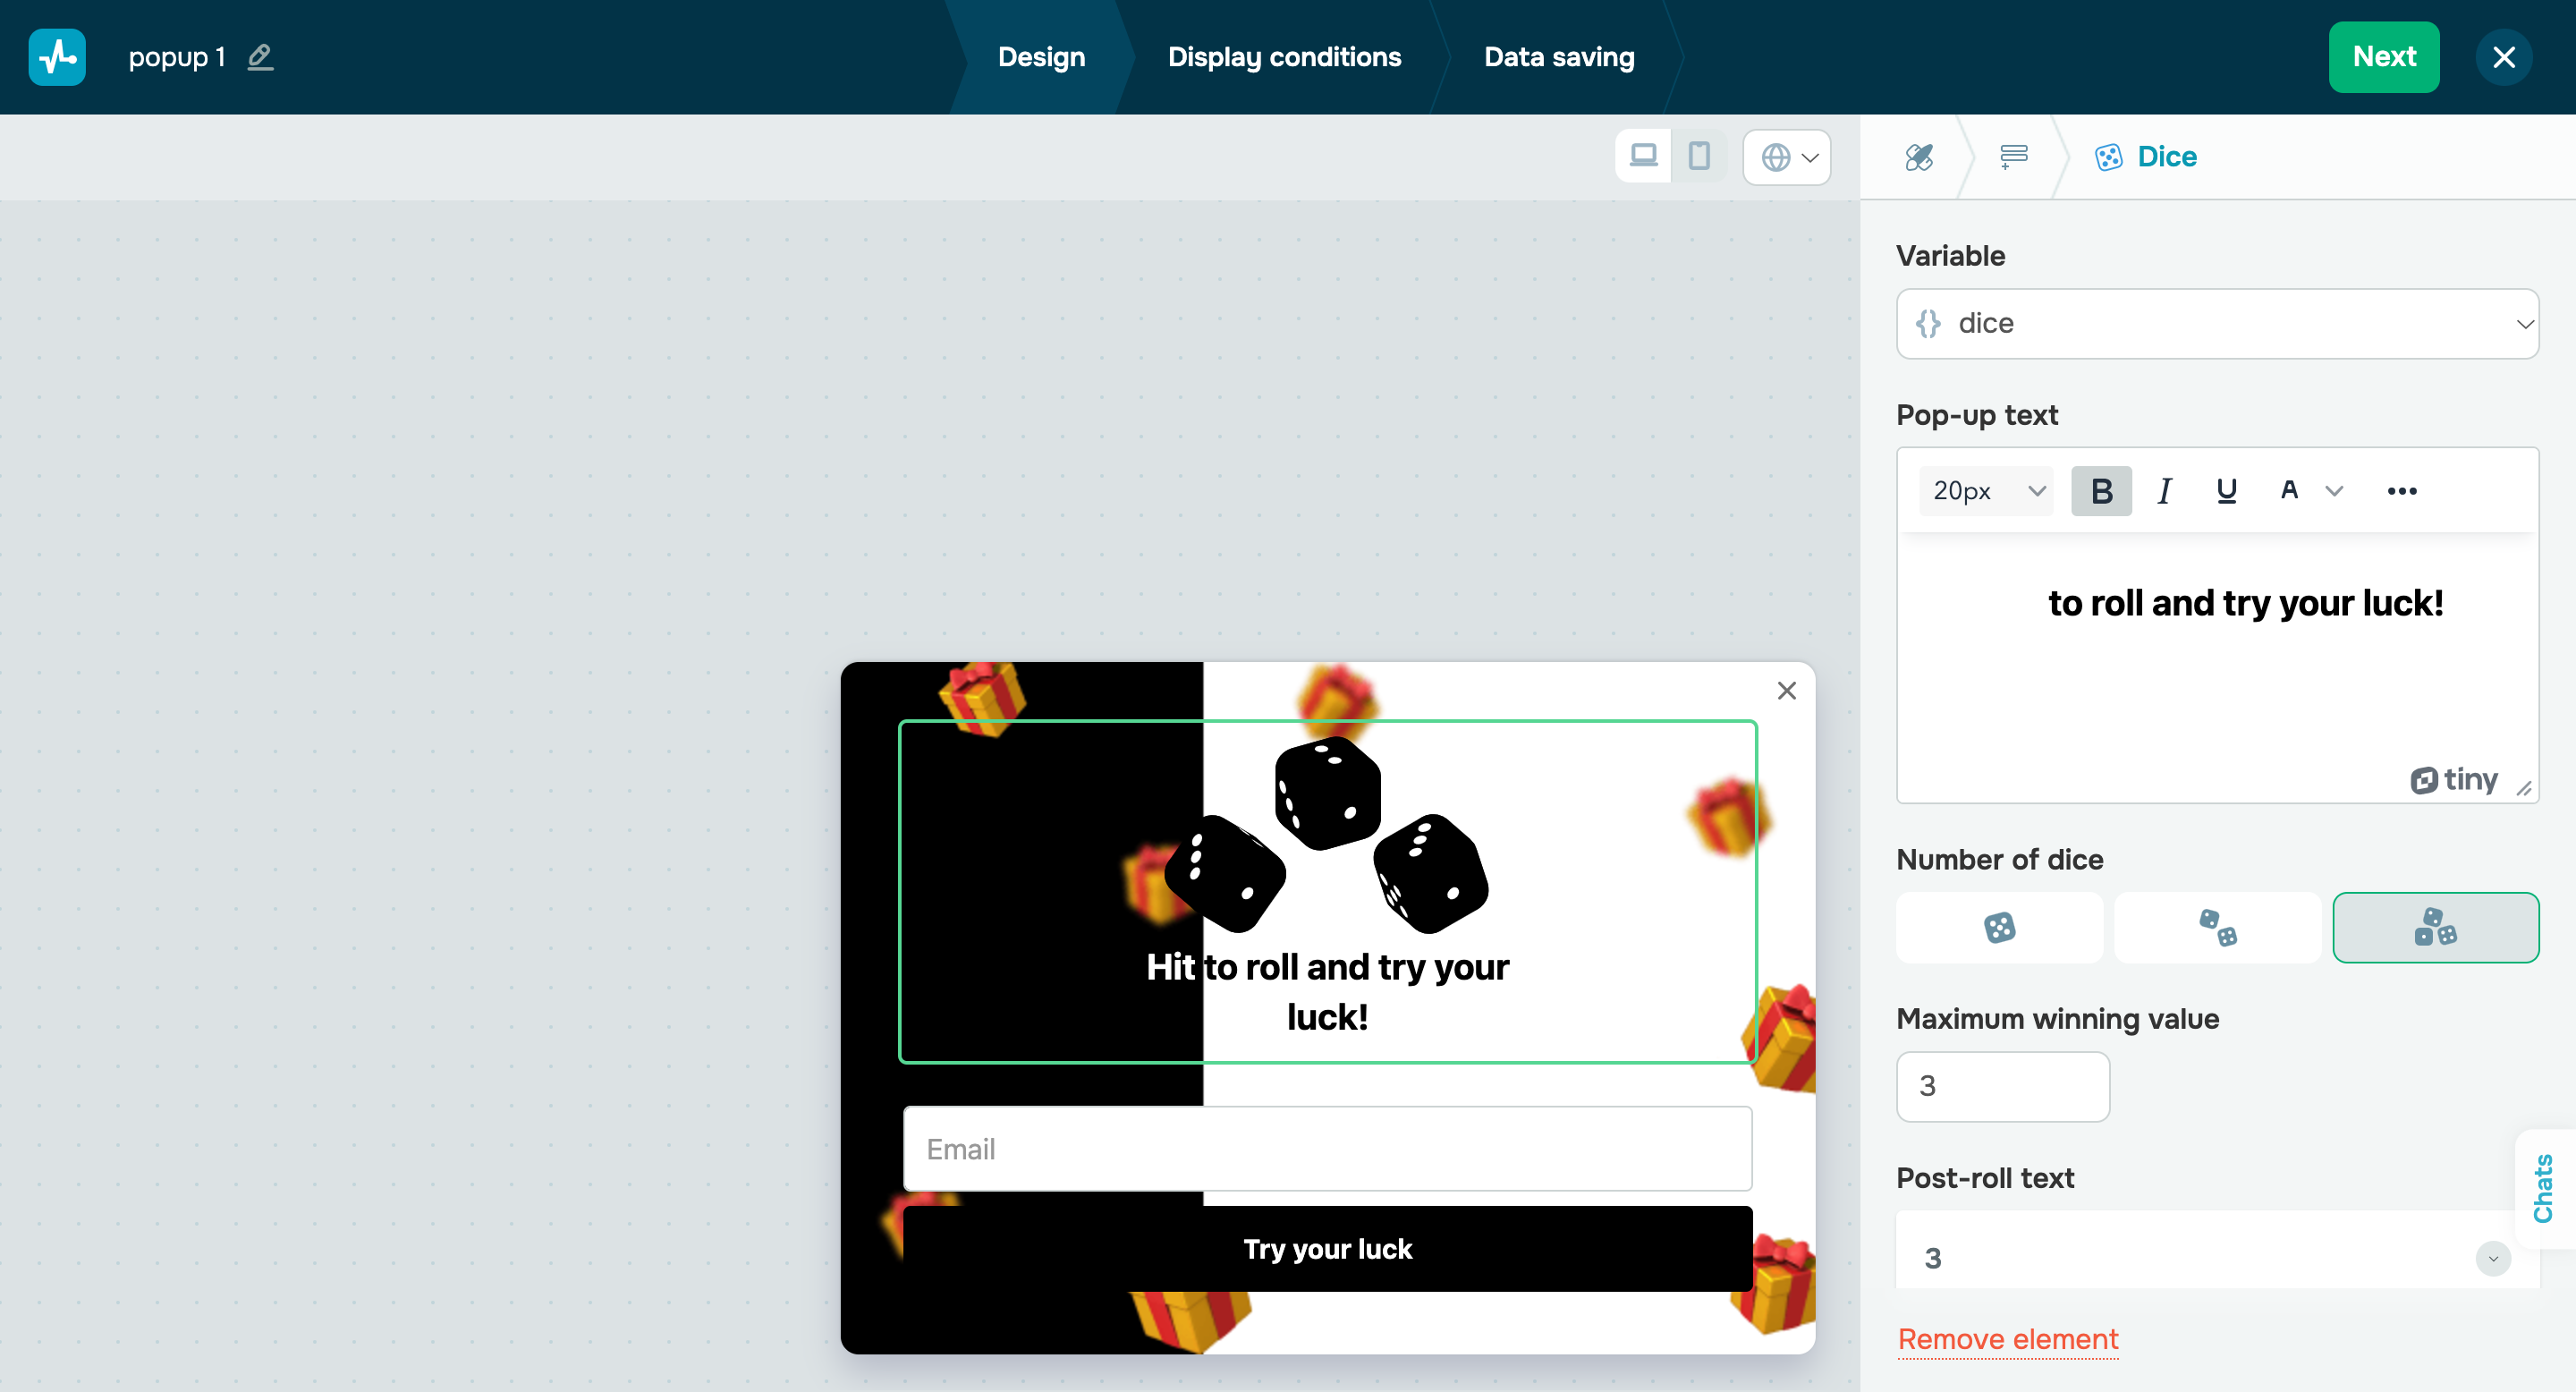Open the elements list breadcrumb icon
Screen dimensions: 2576x1392
coord(2013,157)
